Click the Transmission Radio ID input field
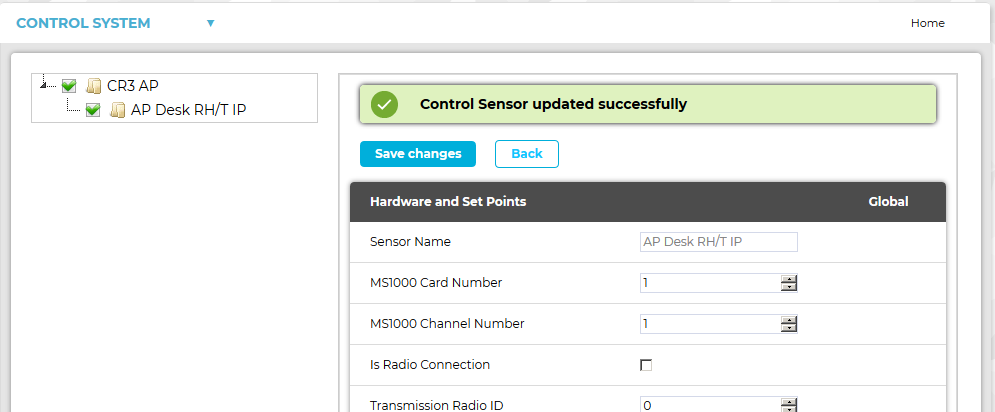 coord(709,405)
